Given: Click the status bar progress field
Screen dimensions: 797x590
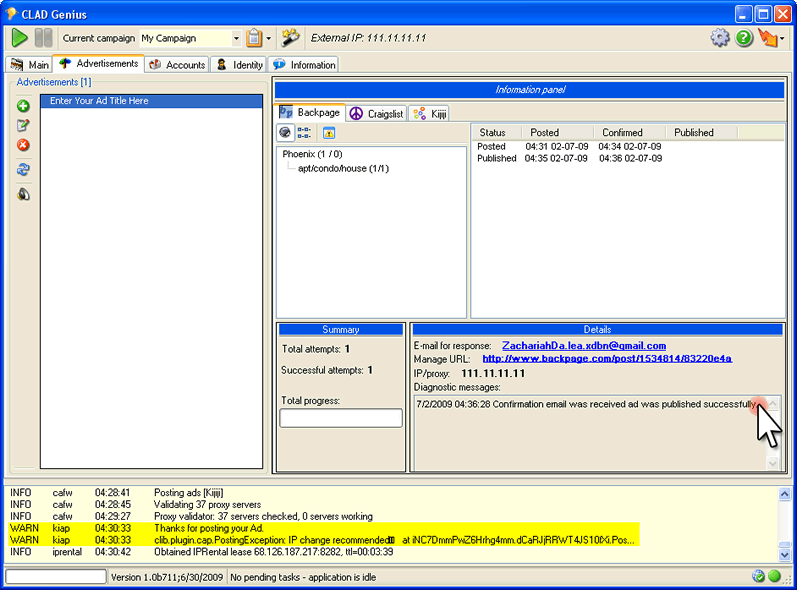Looking at the screenshot, I should [x=56, y=577].
